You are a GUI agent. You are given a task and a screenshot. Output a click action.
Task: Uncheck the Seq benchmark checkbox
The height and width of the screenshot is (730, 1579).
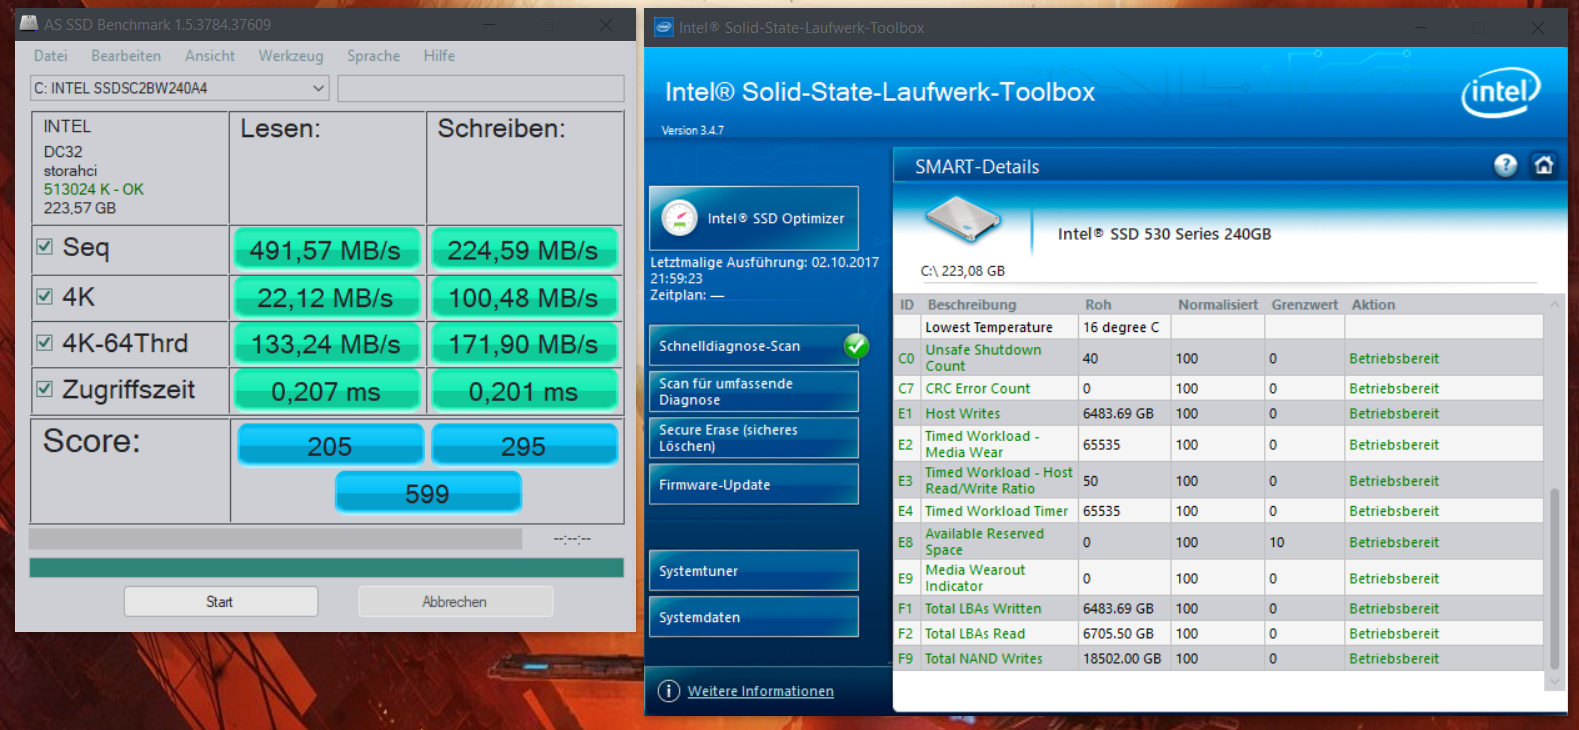tap(44, 246)
